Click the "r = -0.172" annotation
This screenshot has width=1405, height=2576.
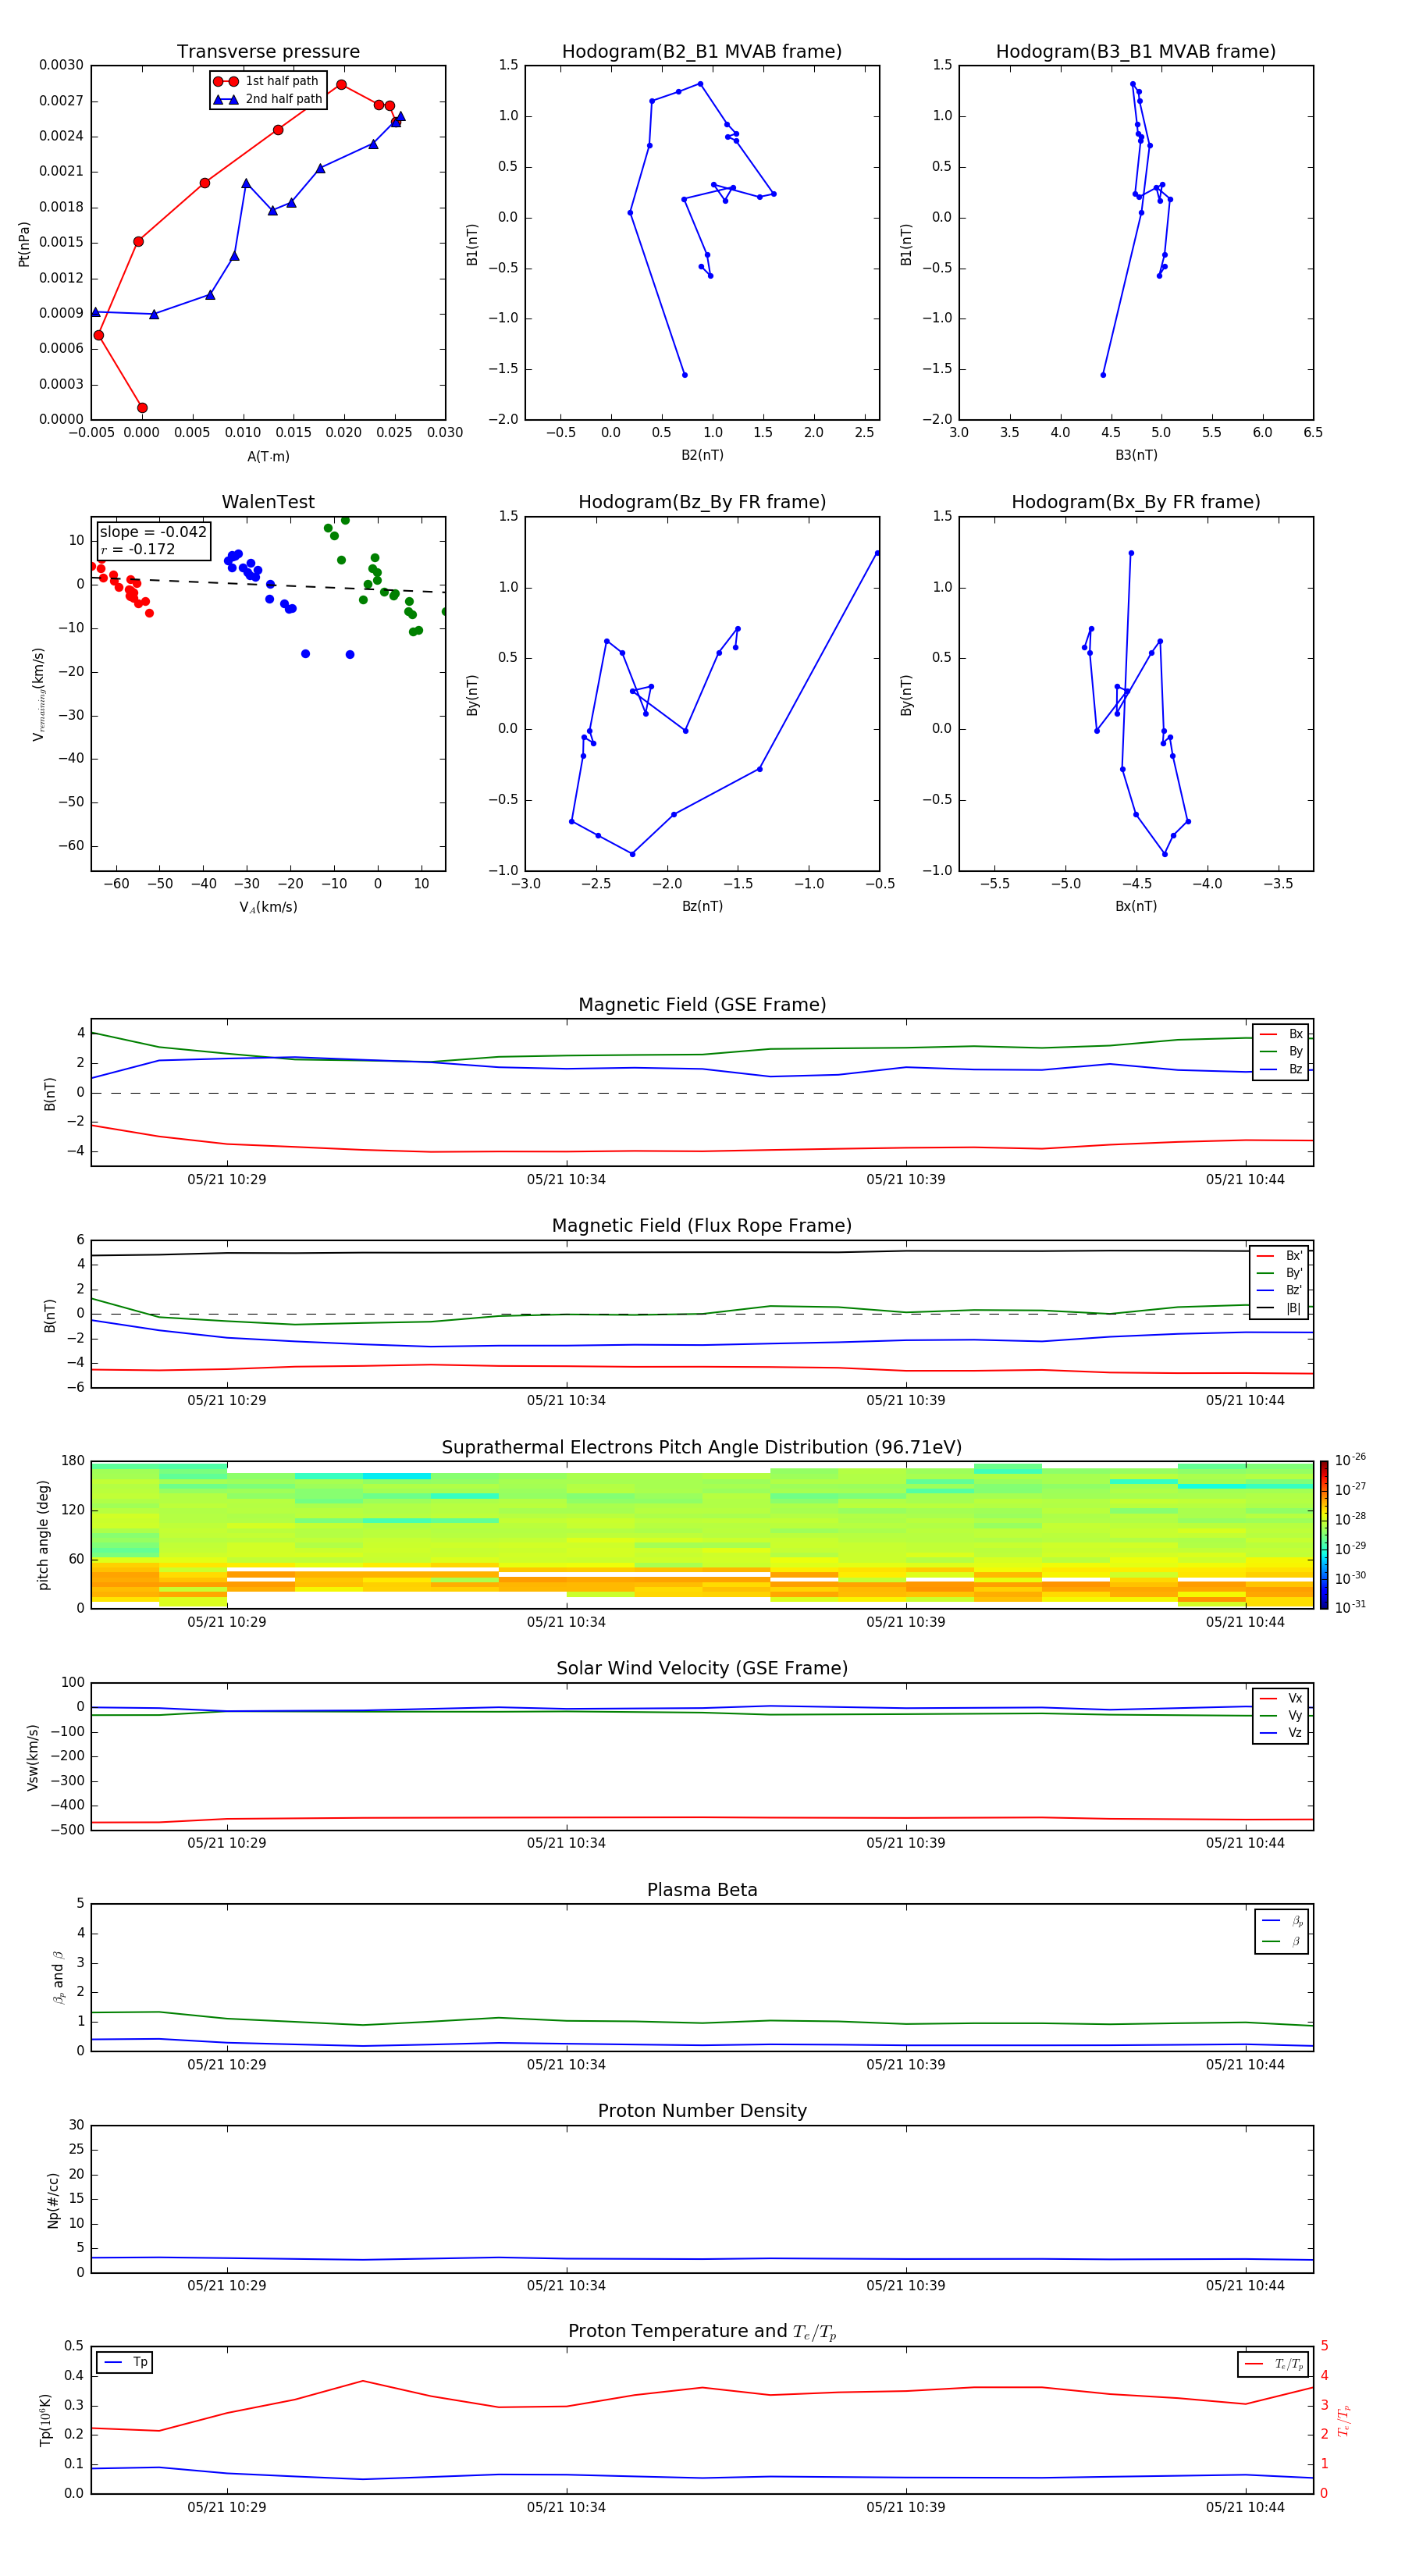138,549
